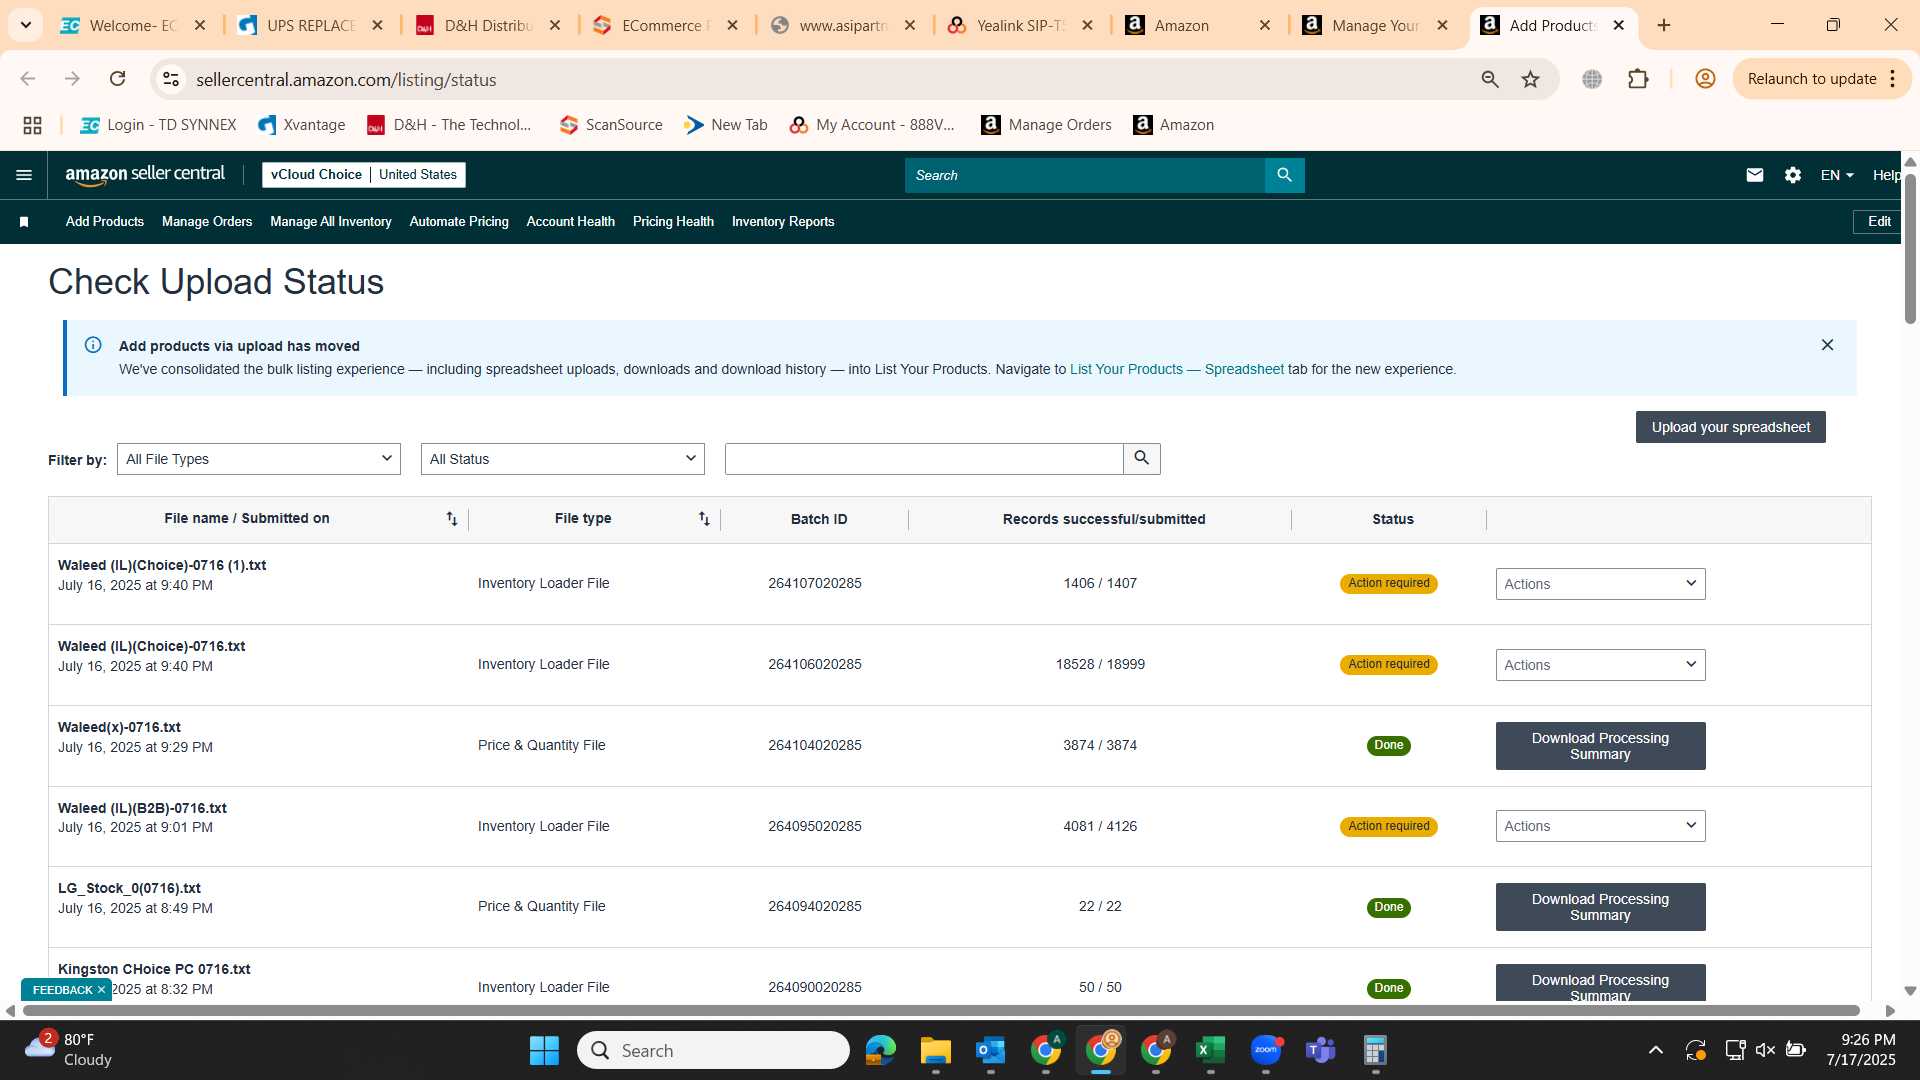The height and width of the screenshot is (1080, 1920).
Task: Click the filter search magnifier button
Action: pos(1141,459)
